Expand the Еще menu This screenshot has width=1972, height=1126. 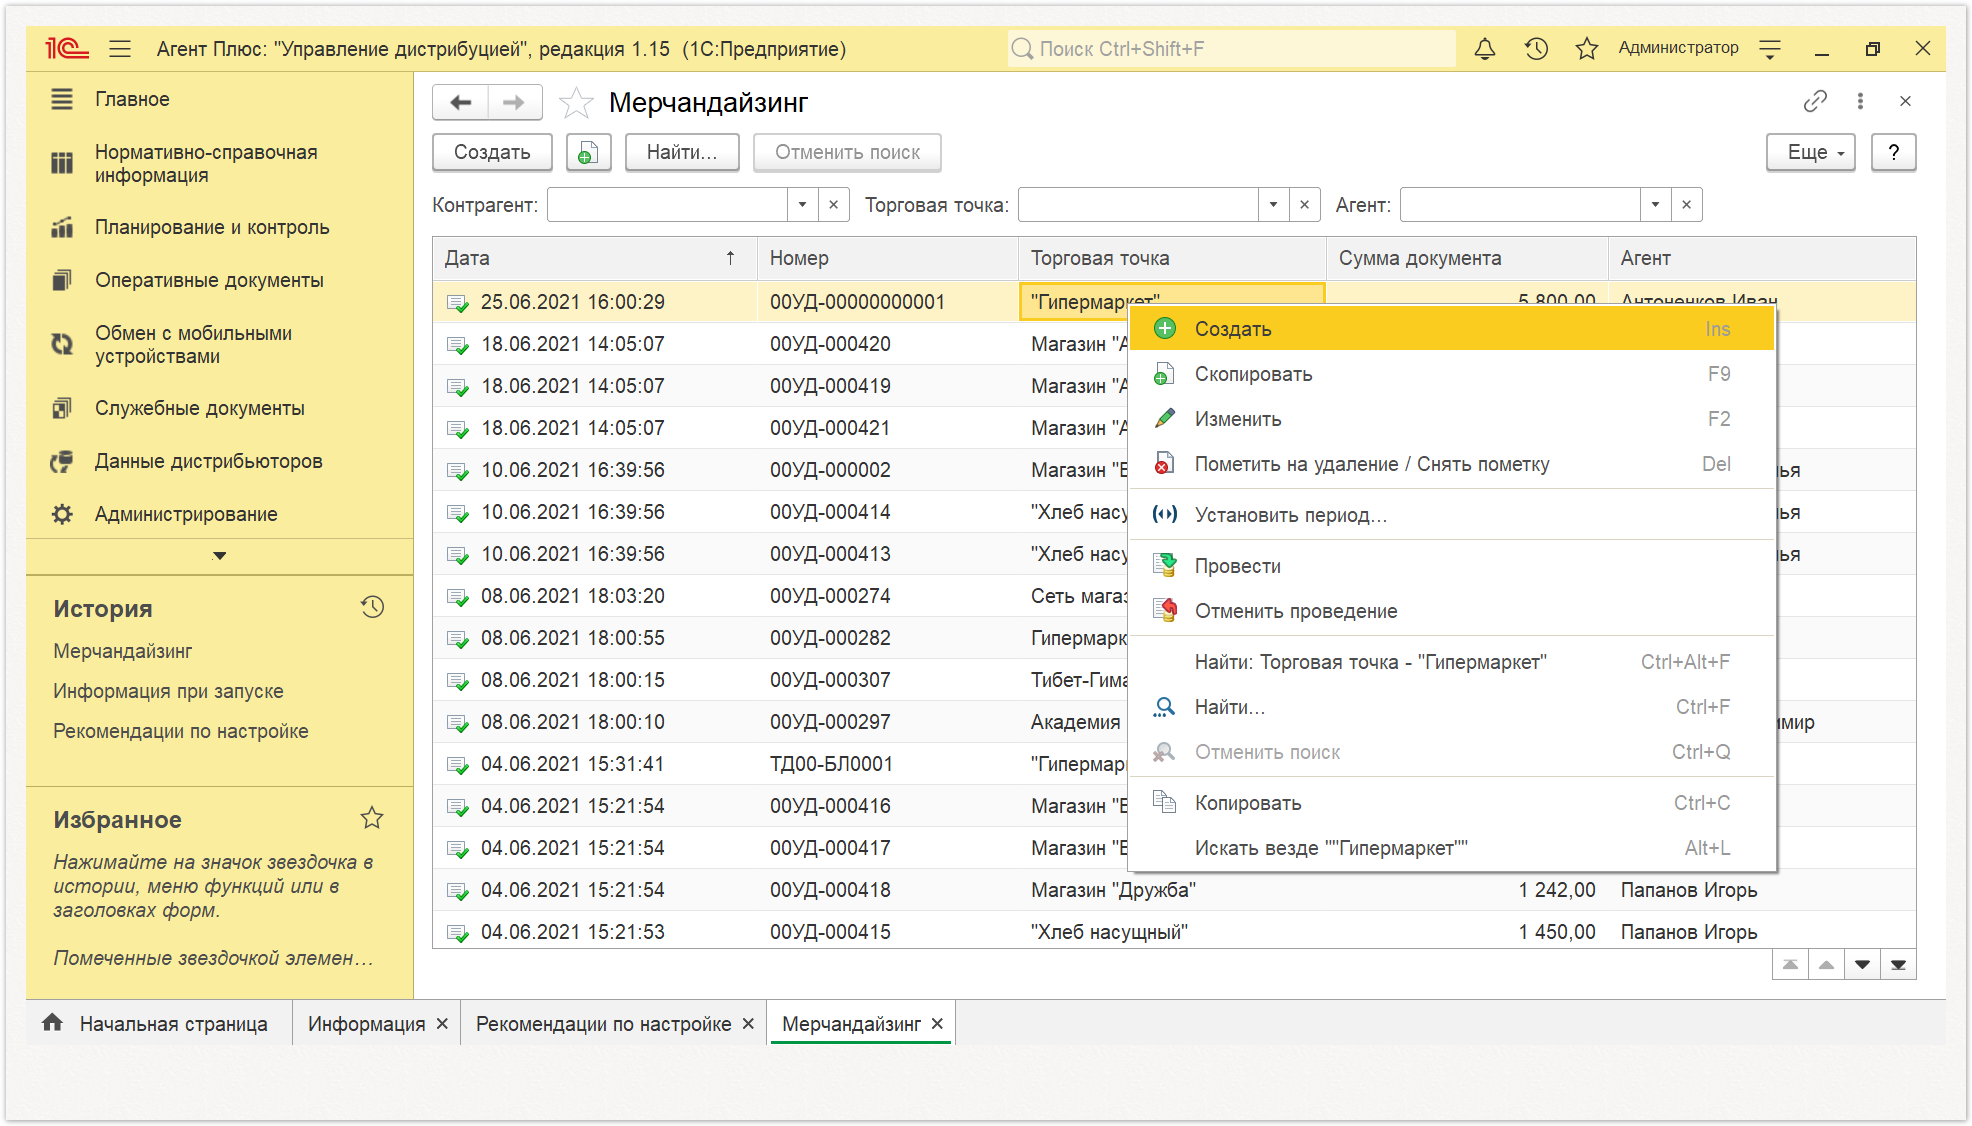coord(1810,152)
